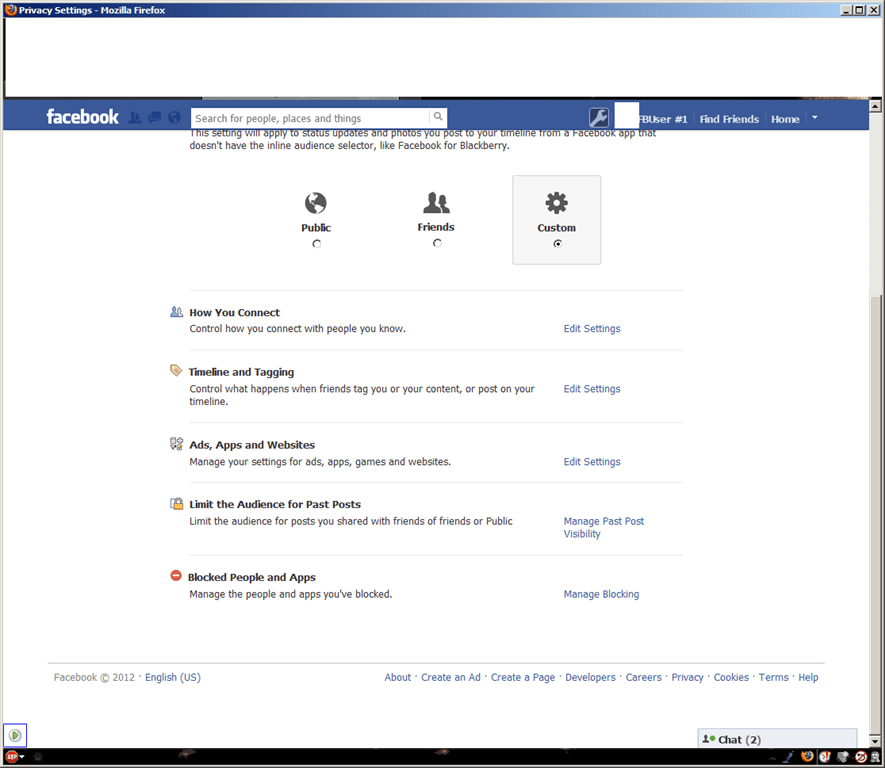Click the Public globe icon

(315, 202)
